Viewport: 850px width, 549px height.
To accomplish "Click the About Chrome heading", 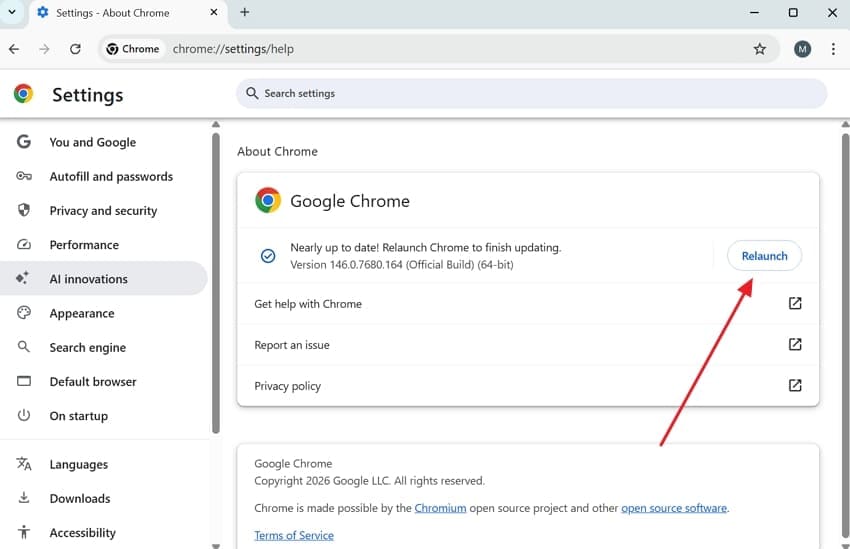I will (277, 152).
